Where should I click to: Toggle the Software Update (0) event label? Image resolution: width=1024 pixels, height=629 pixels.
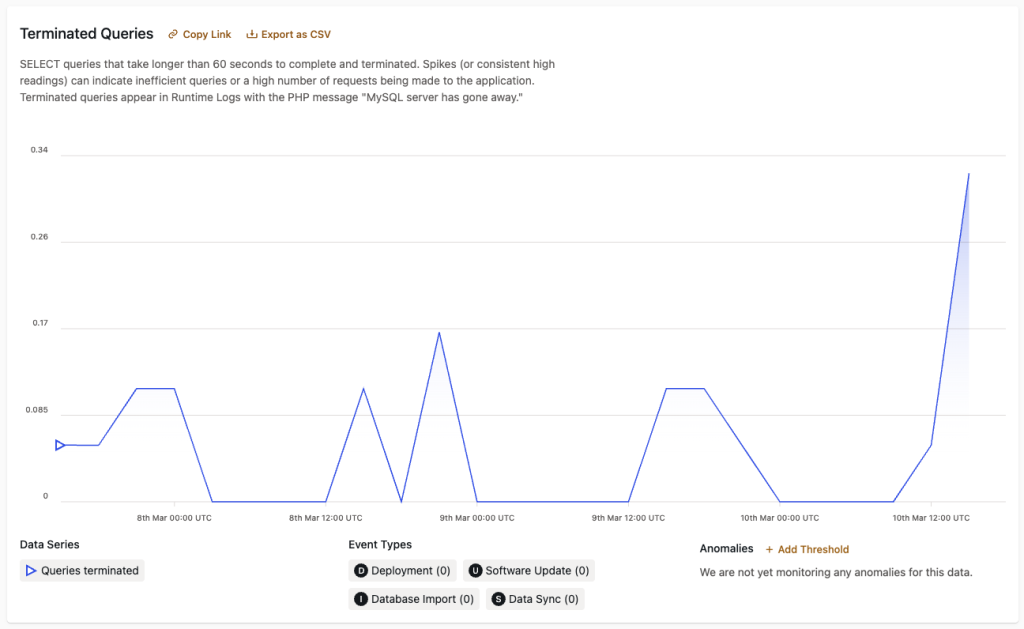click(537, 571)
